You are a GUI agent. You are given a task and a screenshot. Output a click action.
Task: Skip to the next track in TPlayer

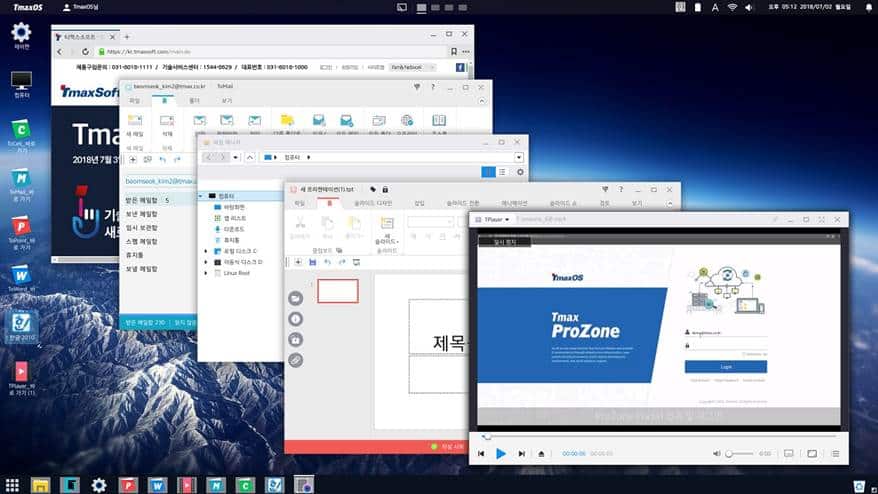pyautogui.click(x=521, y=453)
